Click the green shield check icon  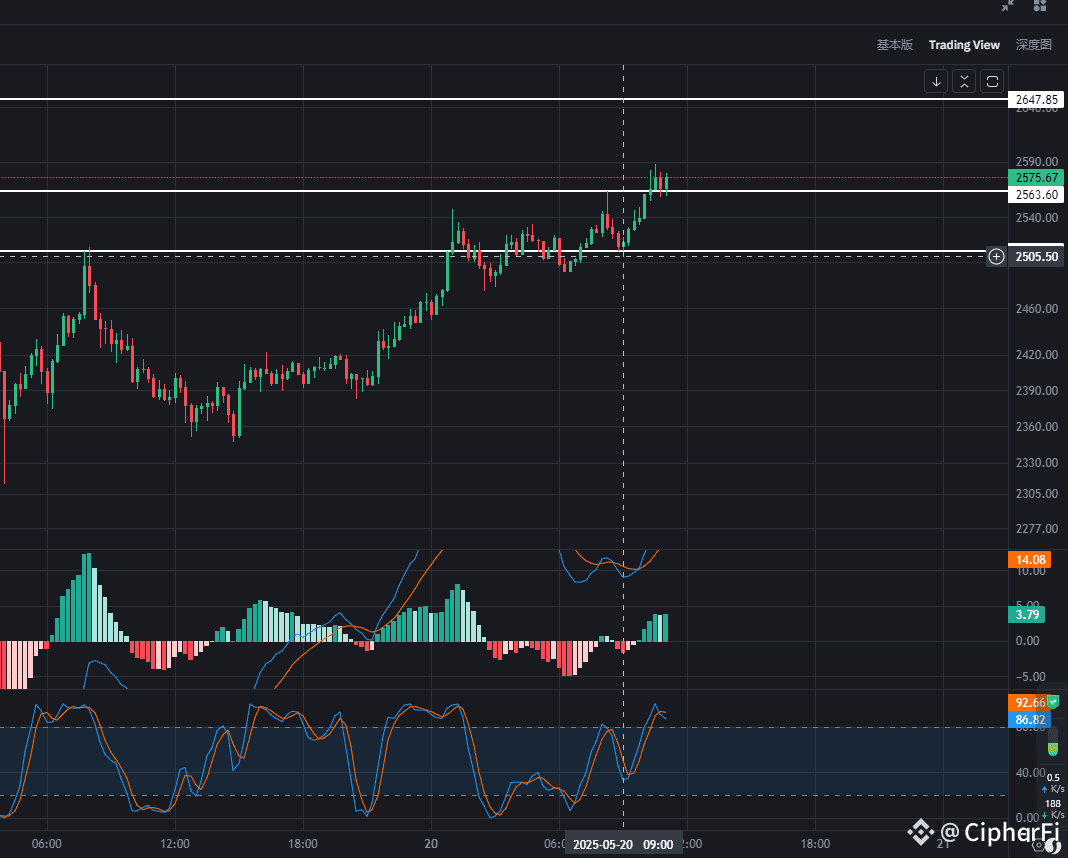point(1053,701)
